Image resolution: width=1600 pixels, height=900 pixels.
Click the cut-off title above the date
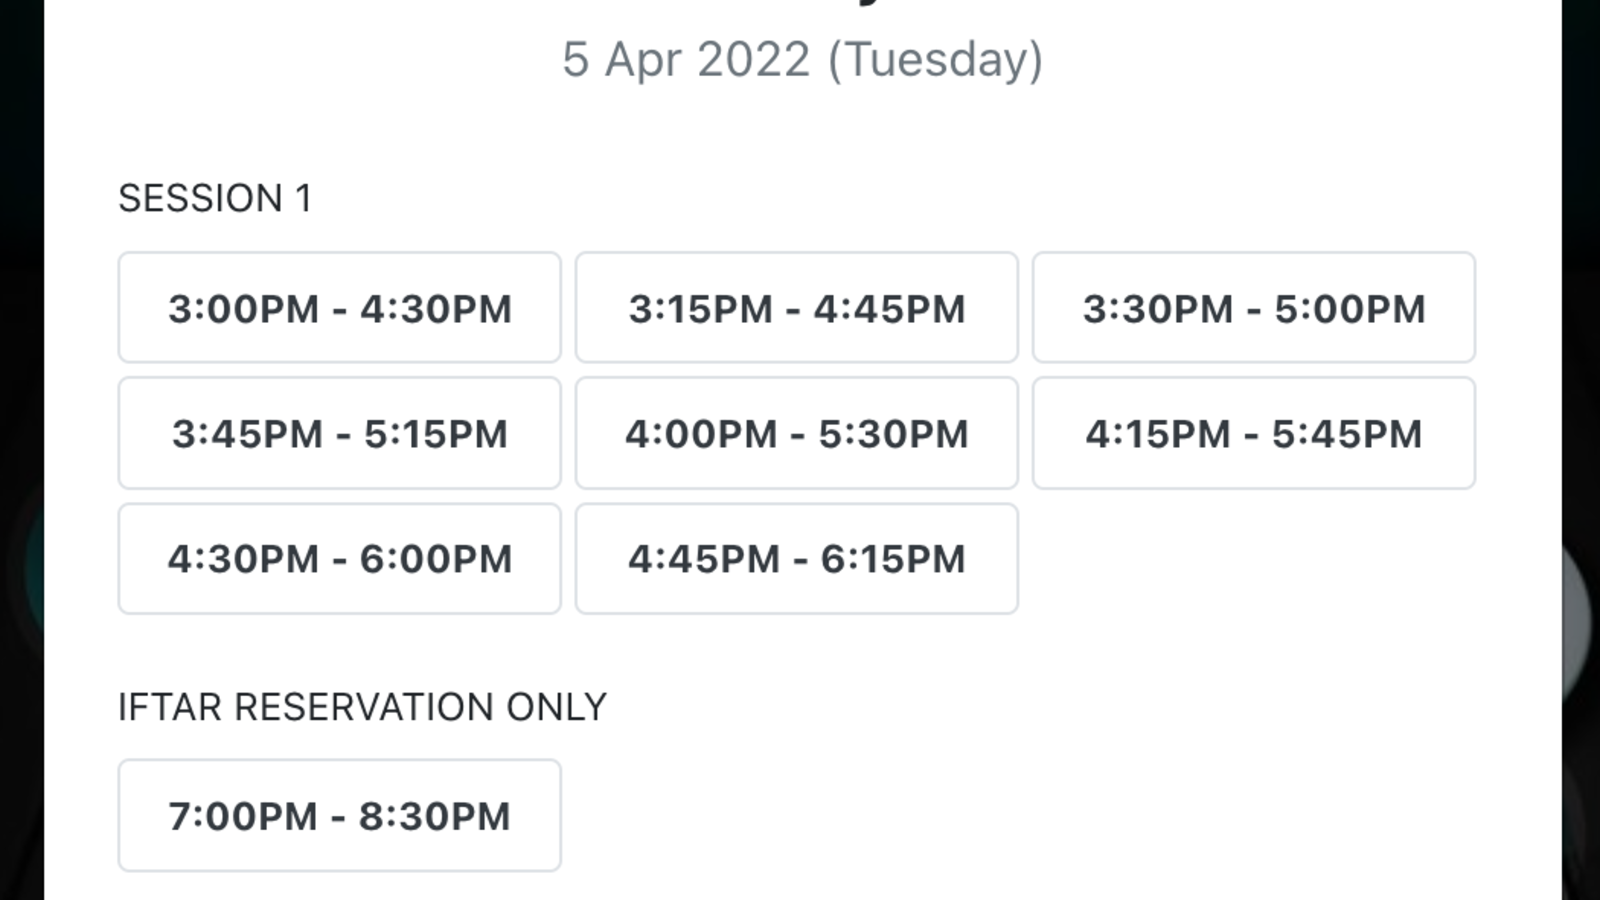coord(867,5)
